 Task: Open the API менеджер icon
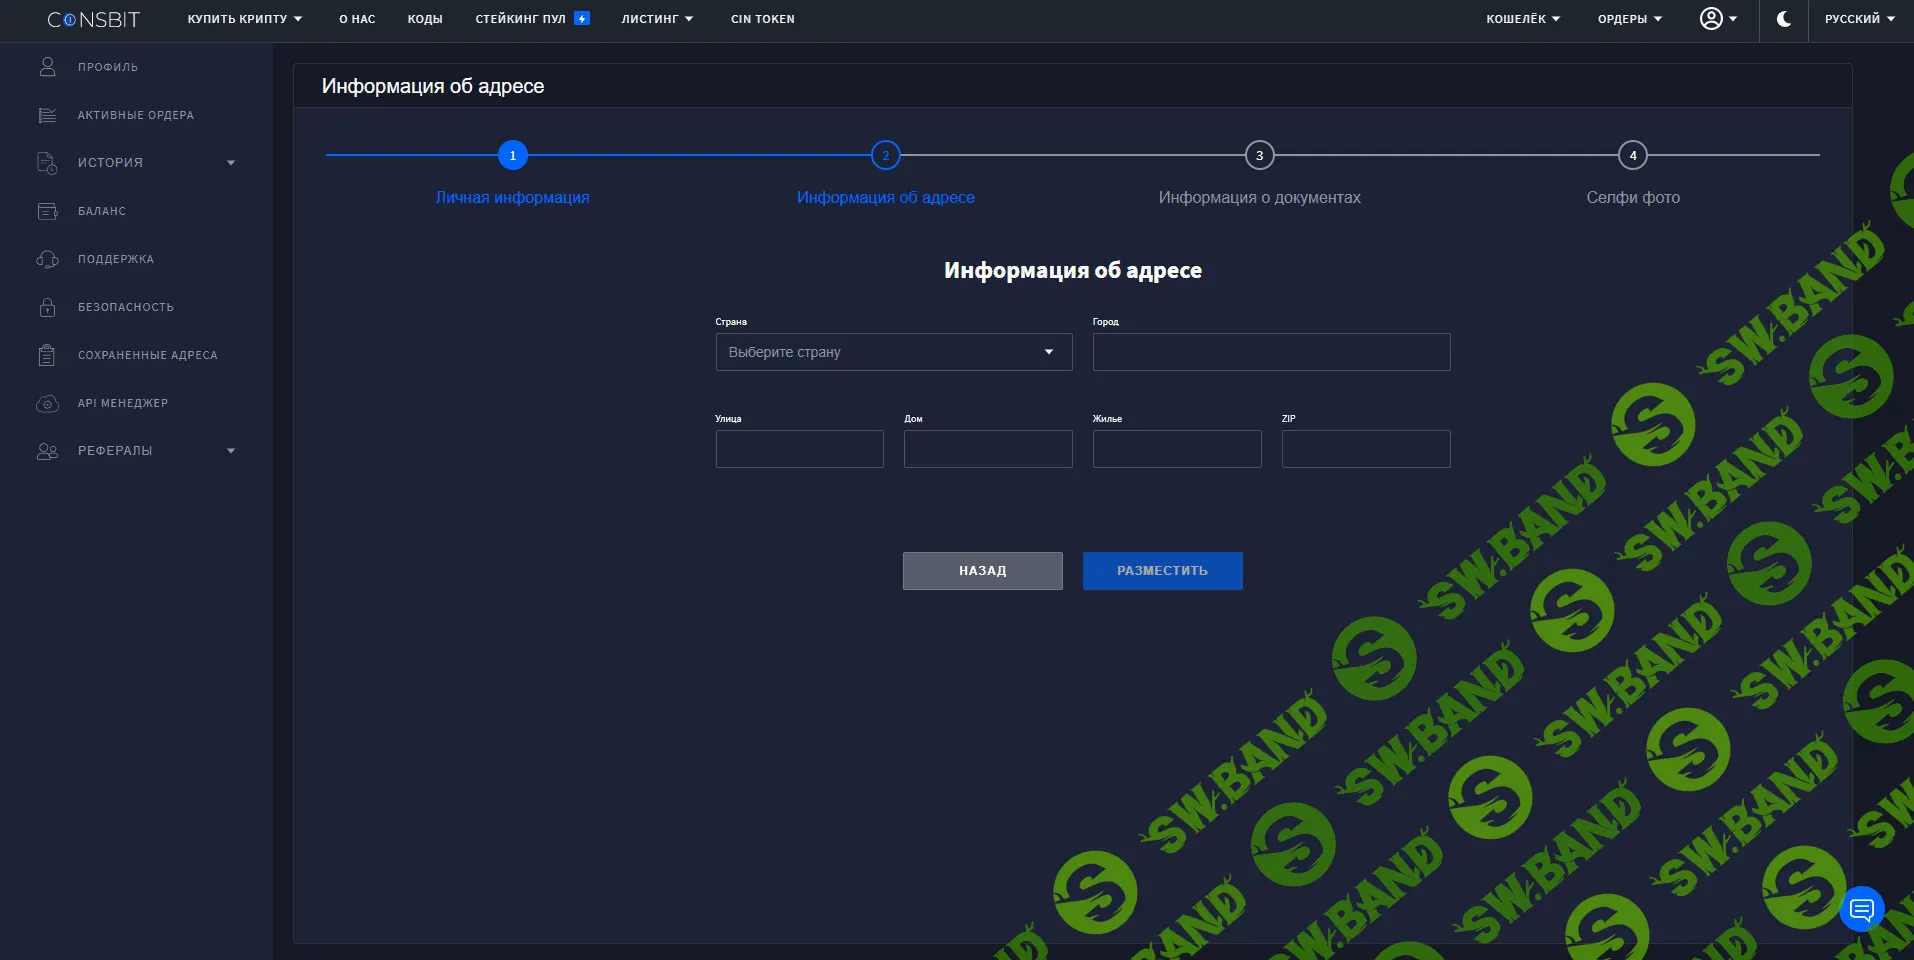tap(47, 403)
